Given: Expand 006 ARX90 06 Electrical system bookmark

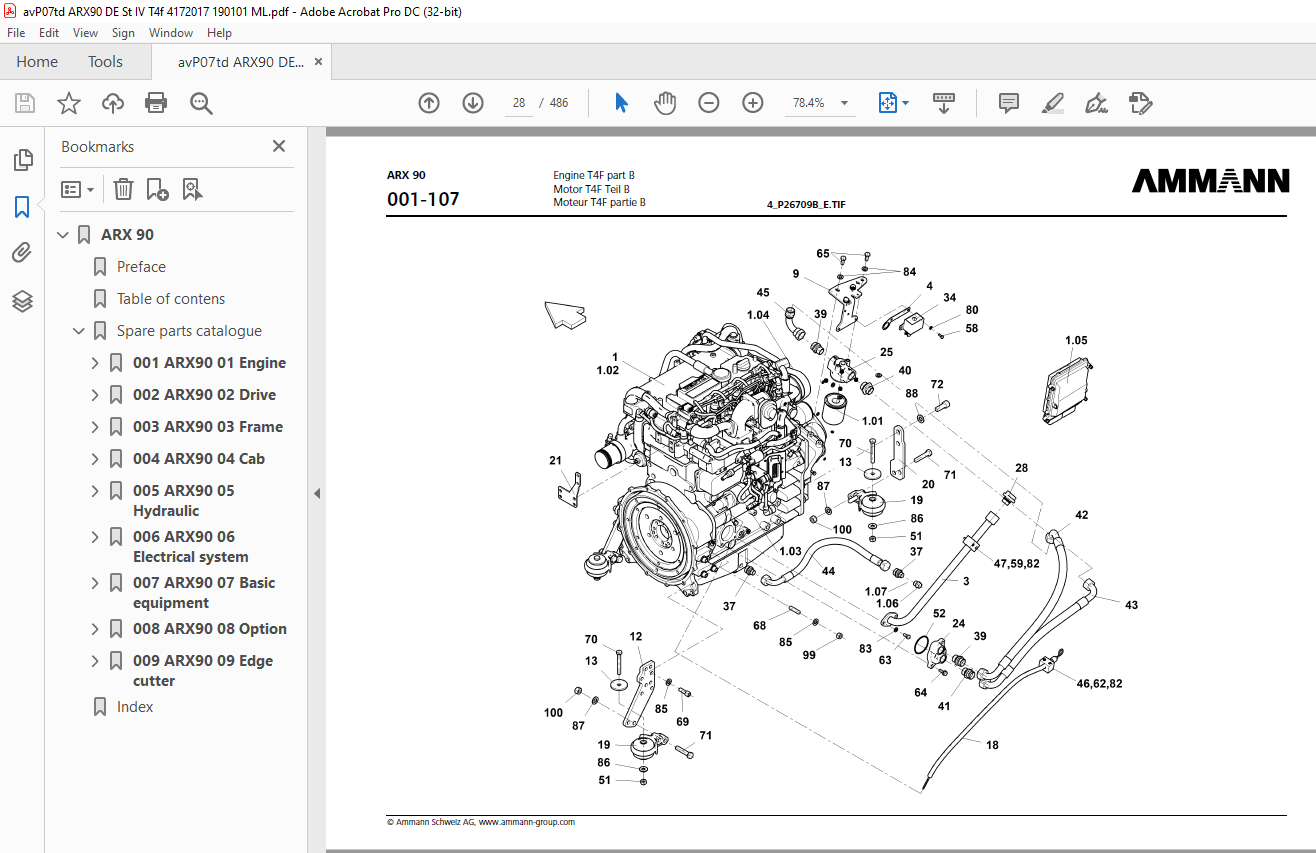Looking at the screenshot, I should pyautogui.click(x=96, y=537).
